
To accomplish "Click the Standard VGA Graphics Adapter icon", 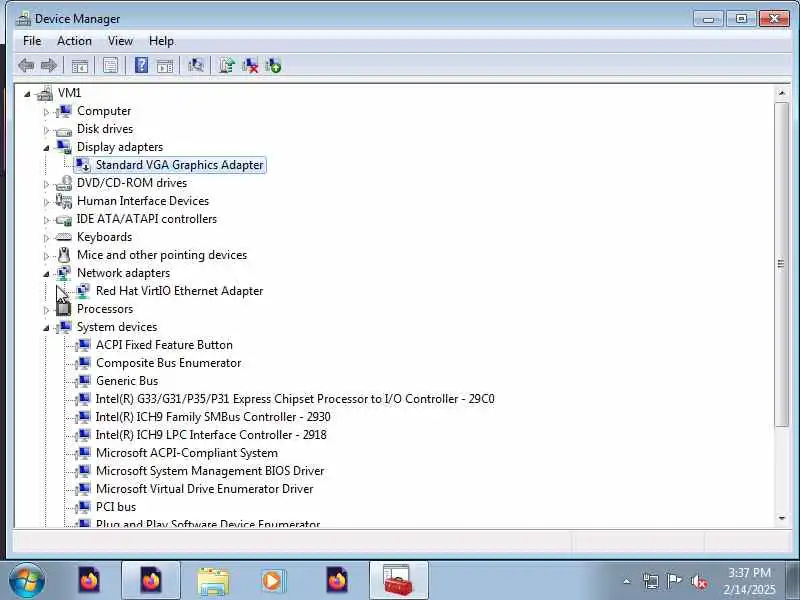I will point(83,165).
